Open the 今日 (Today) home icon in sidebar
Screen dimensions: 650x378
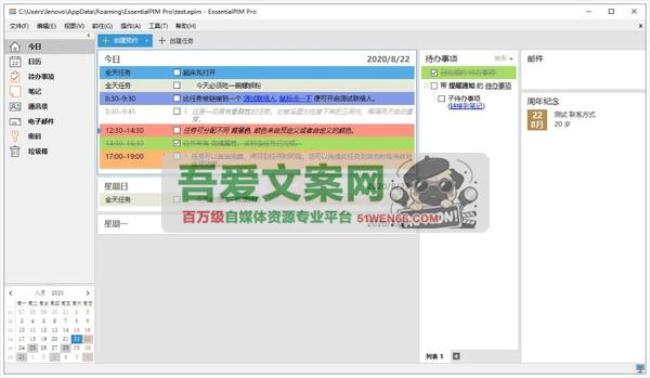[x=15, y=46]
